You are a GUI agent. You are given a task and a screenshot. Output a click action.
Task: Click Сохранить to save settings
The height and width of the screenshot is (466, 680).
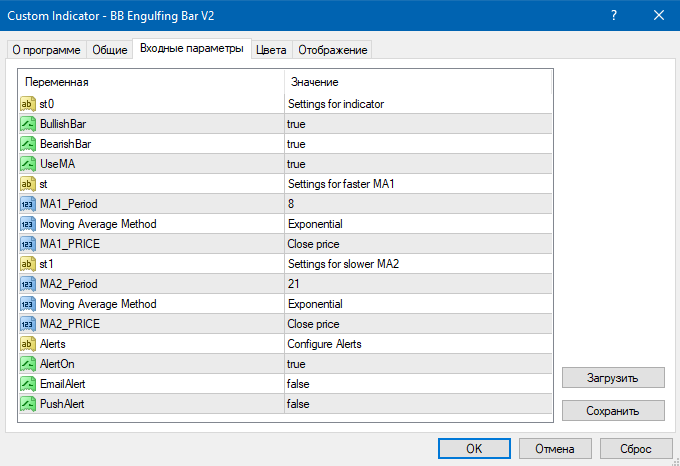coord(613,411)
